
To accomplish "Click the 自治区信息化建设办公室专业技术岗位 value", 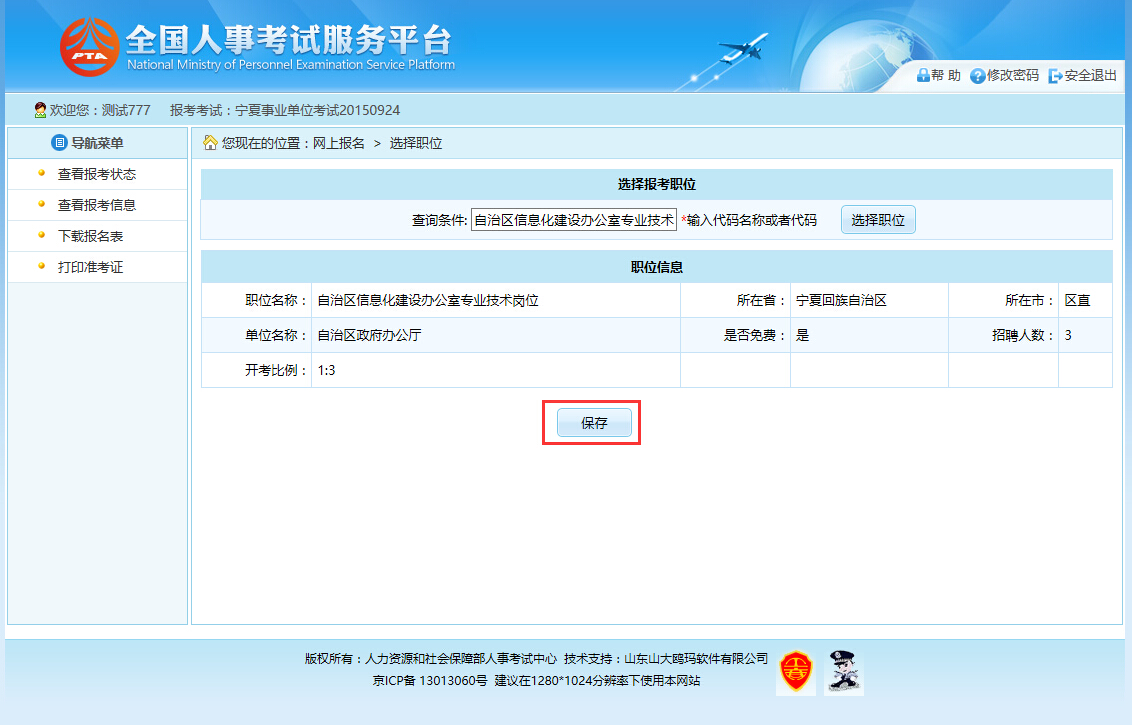I will tap(428, 300).
